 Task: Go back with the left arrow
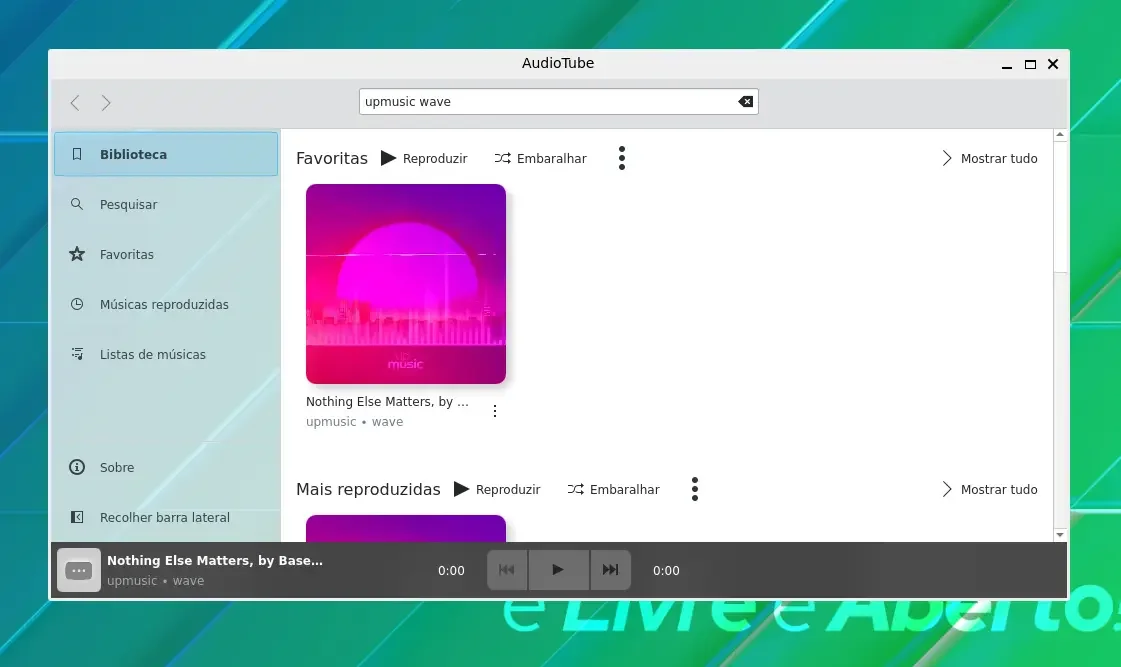pos(75,103)
